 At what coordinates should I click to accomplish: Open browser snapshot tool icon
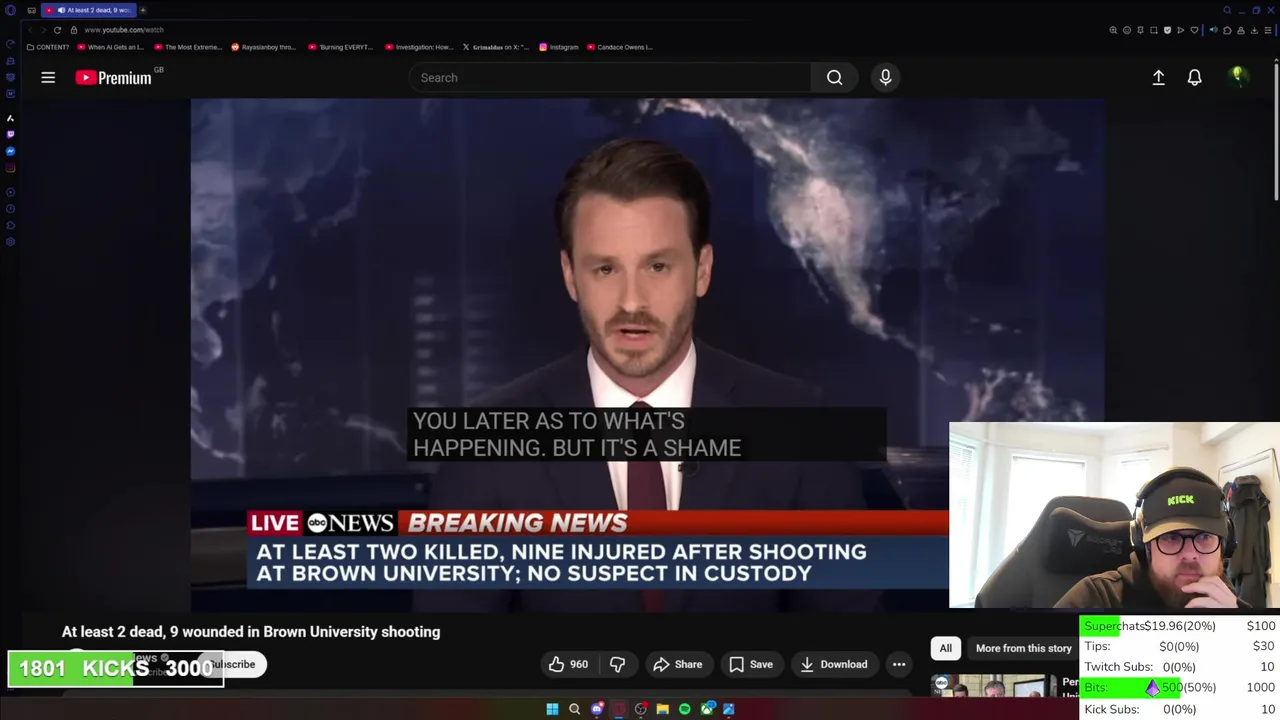coord(1154,30)
